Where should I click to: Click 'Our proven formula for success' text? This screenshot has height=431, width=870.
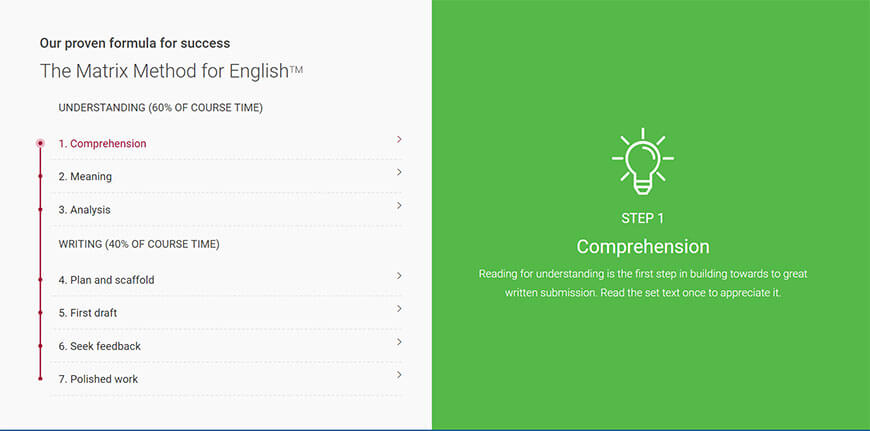pos(135,43)
